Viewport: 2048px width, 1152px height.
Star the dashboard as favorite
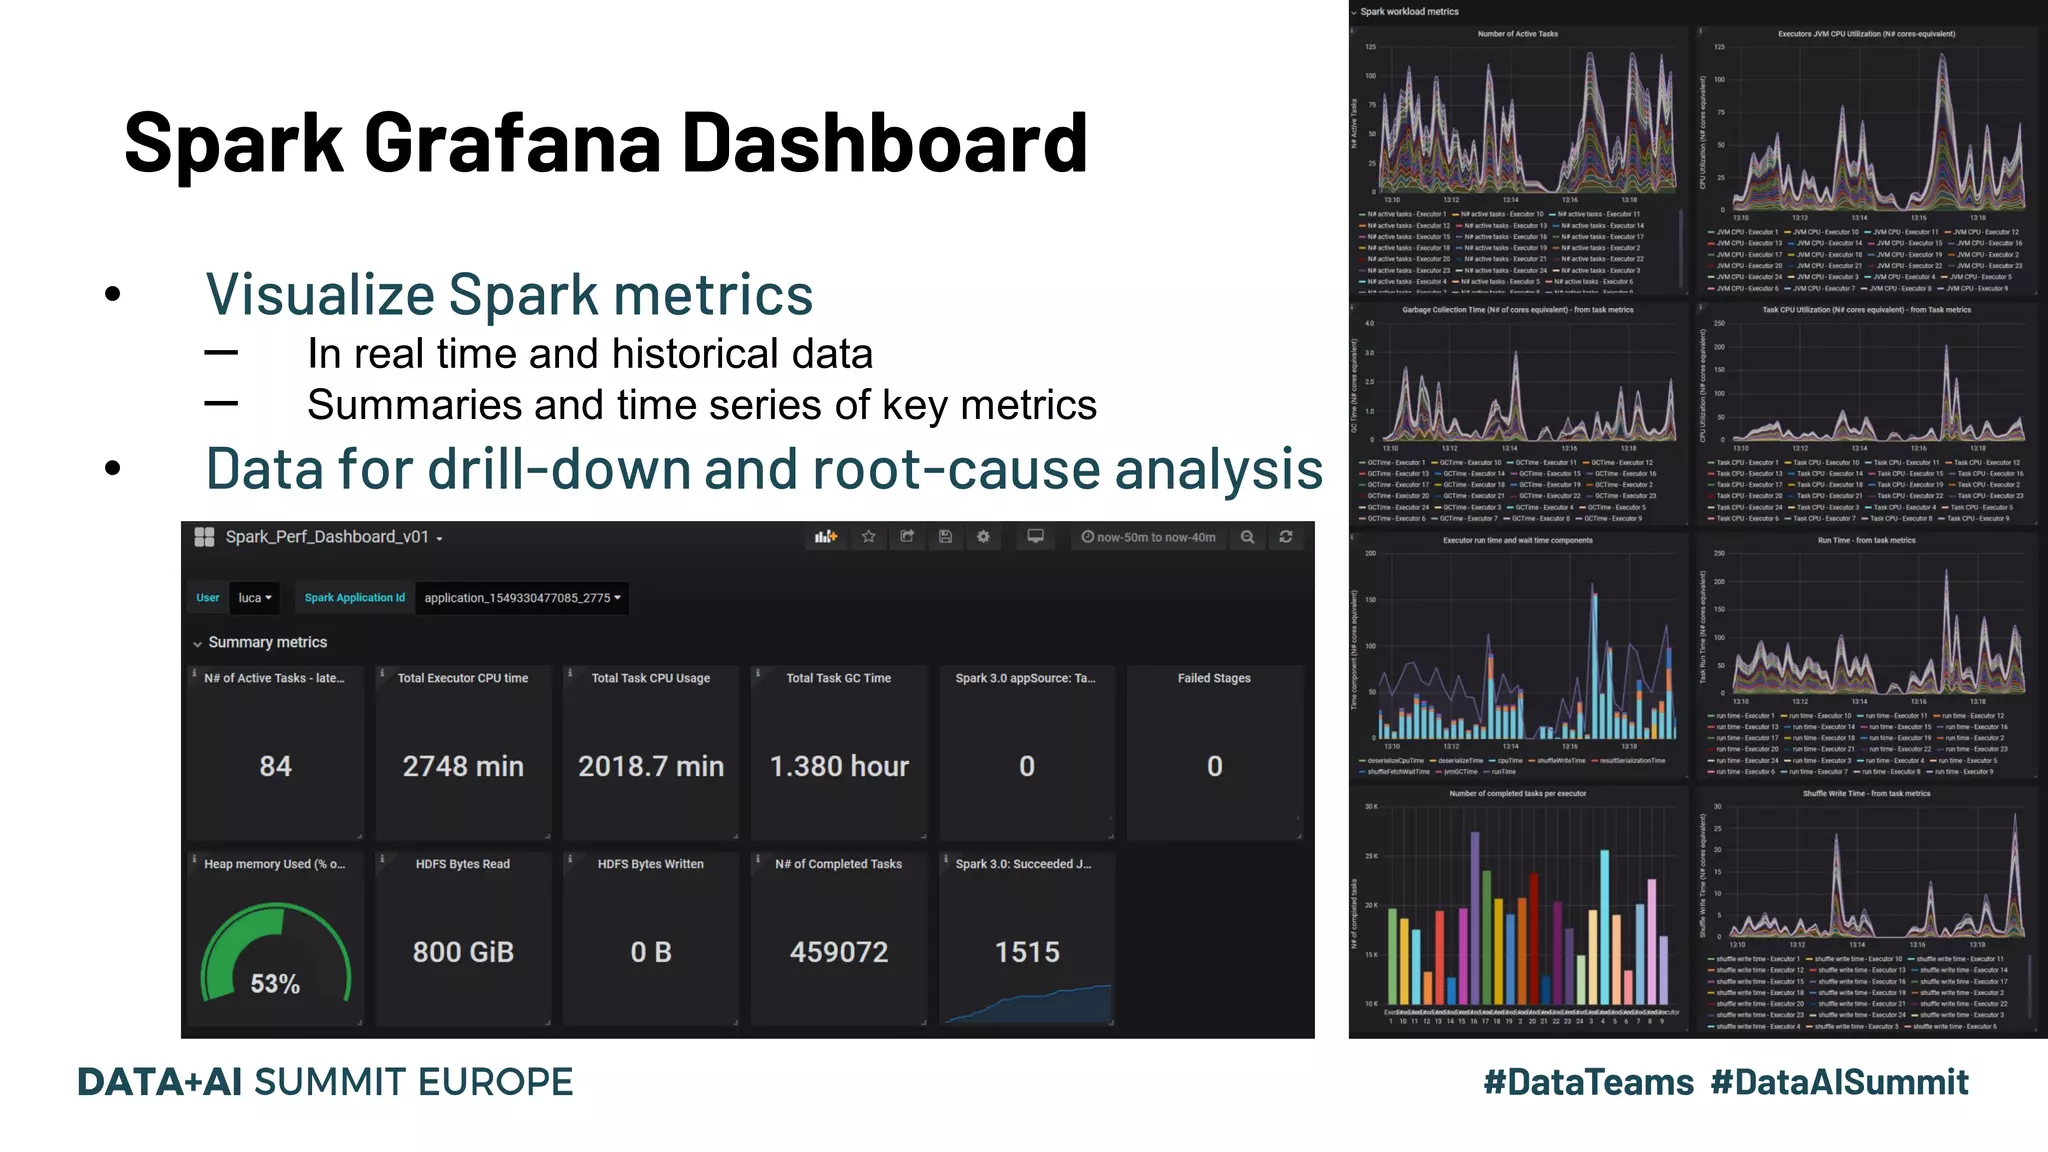tap(868, 537)
